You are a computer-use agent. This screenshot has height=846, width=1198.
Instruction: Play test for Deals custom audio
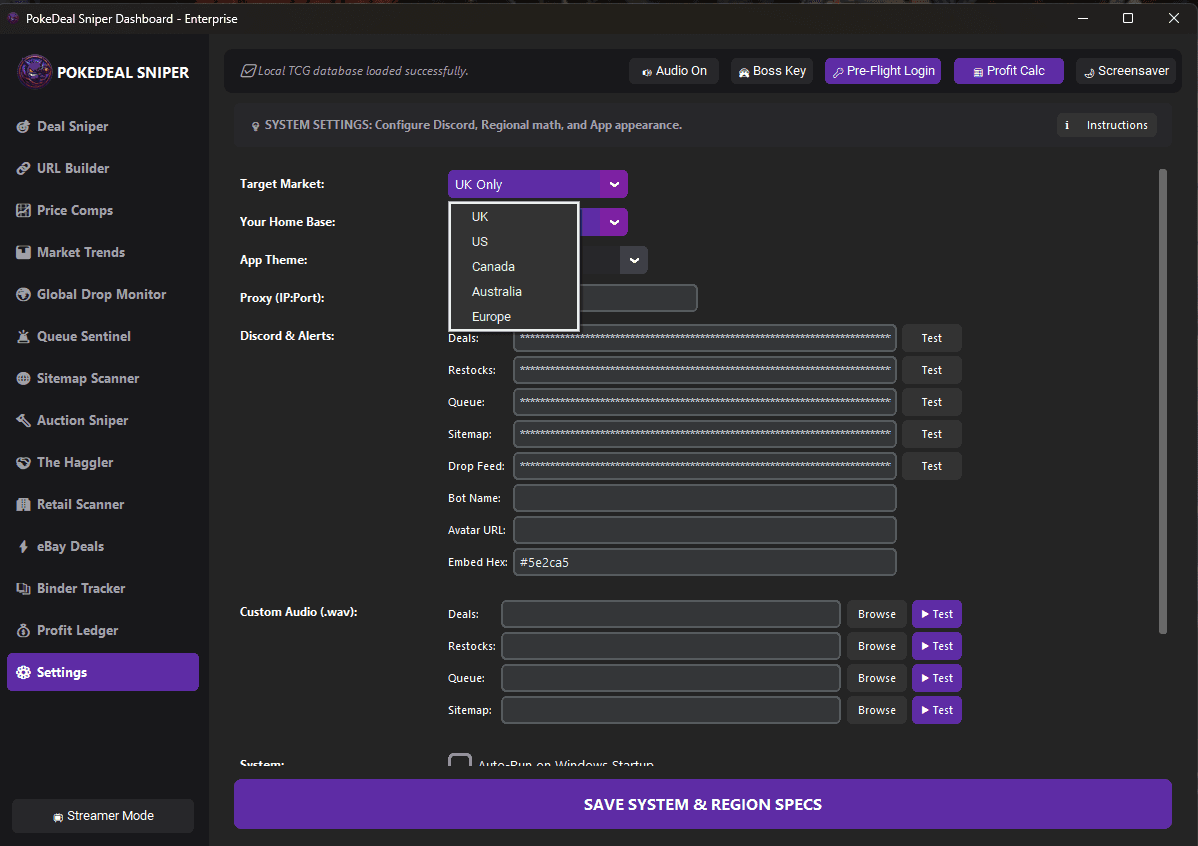coord(937,614)
